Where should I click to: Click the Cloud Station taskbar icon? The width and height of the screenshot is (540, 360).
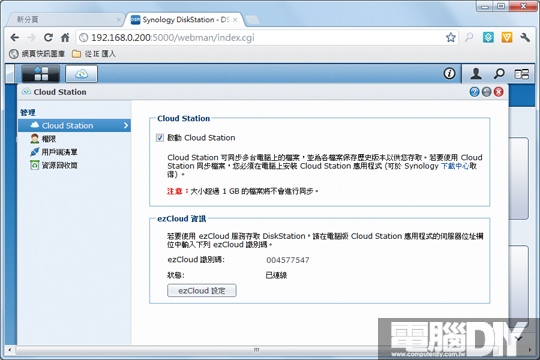pyautogui.click(x=82, y=74)
